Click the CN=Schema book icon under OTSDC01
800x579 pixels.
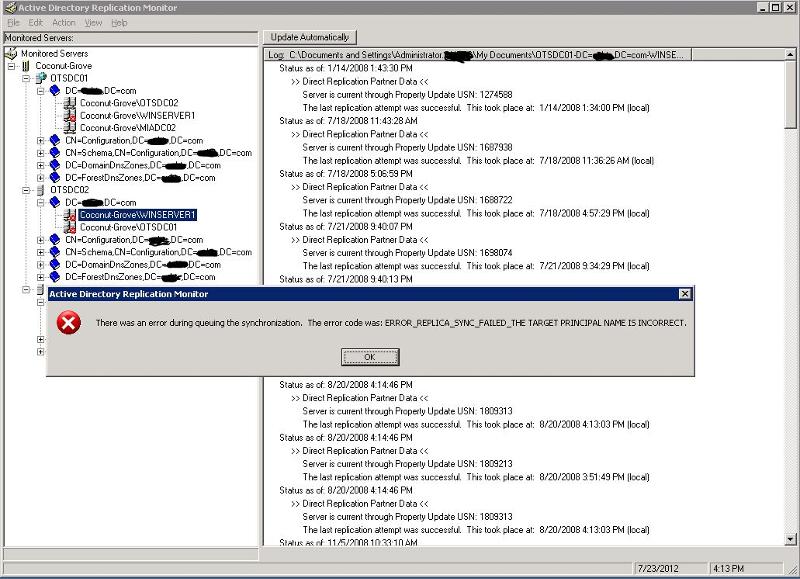click(55, 153)
